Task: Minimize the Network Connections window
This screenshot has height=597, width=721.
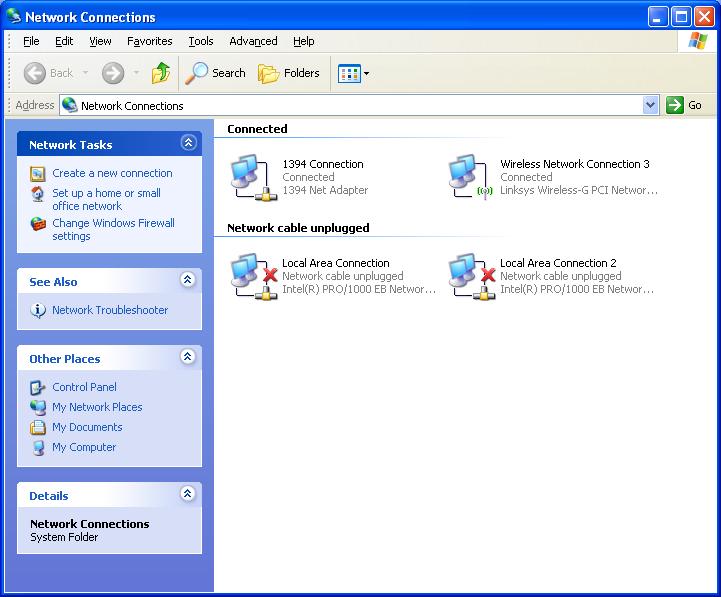Action: pyautogui.click(x=658, y=17)
